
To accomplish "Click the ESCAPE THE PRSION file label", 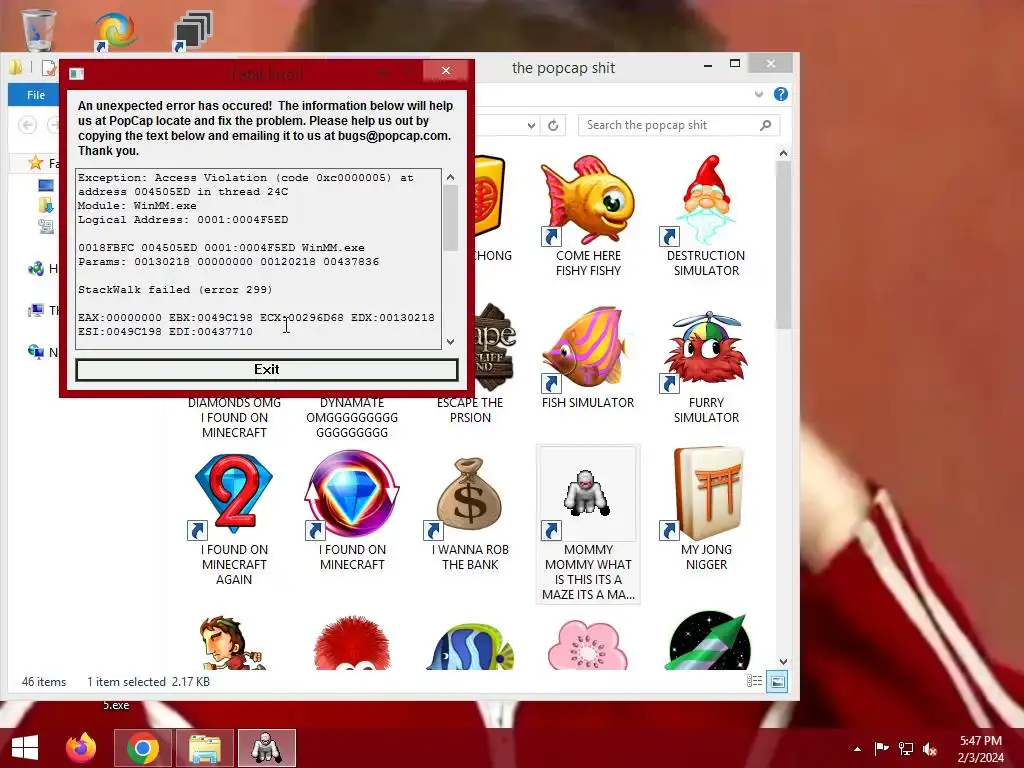I will [x=470, y=410].
